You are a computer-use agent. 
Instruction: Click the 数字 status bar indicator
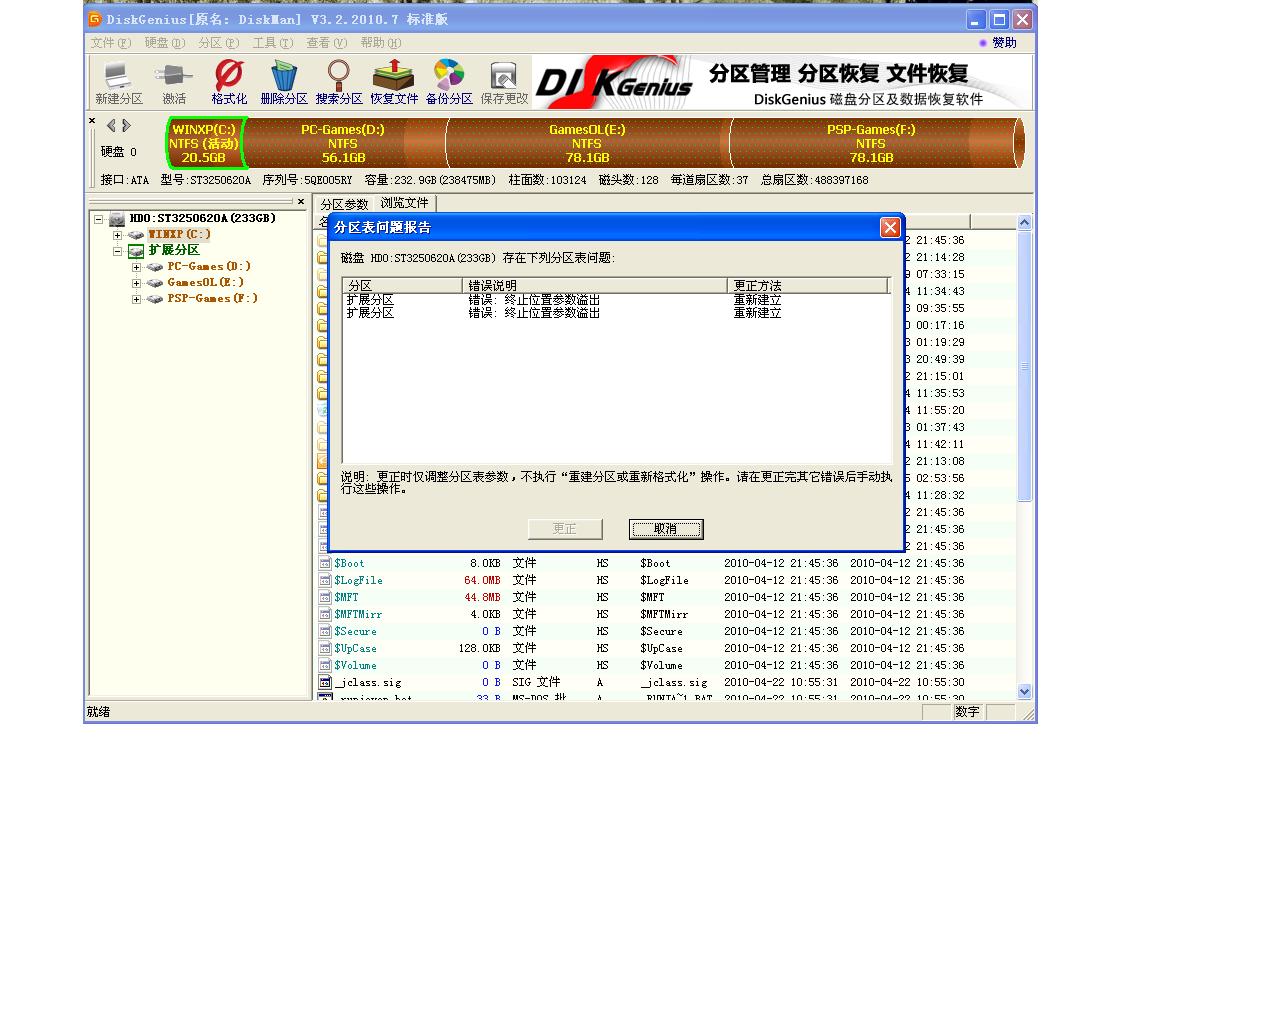pyautogui.click(x=967, y=712)
